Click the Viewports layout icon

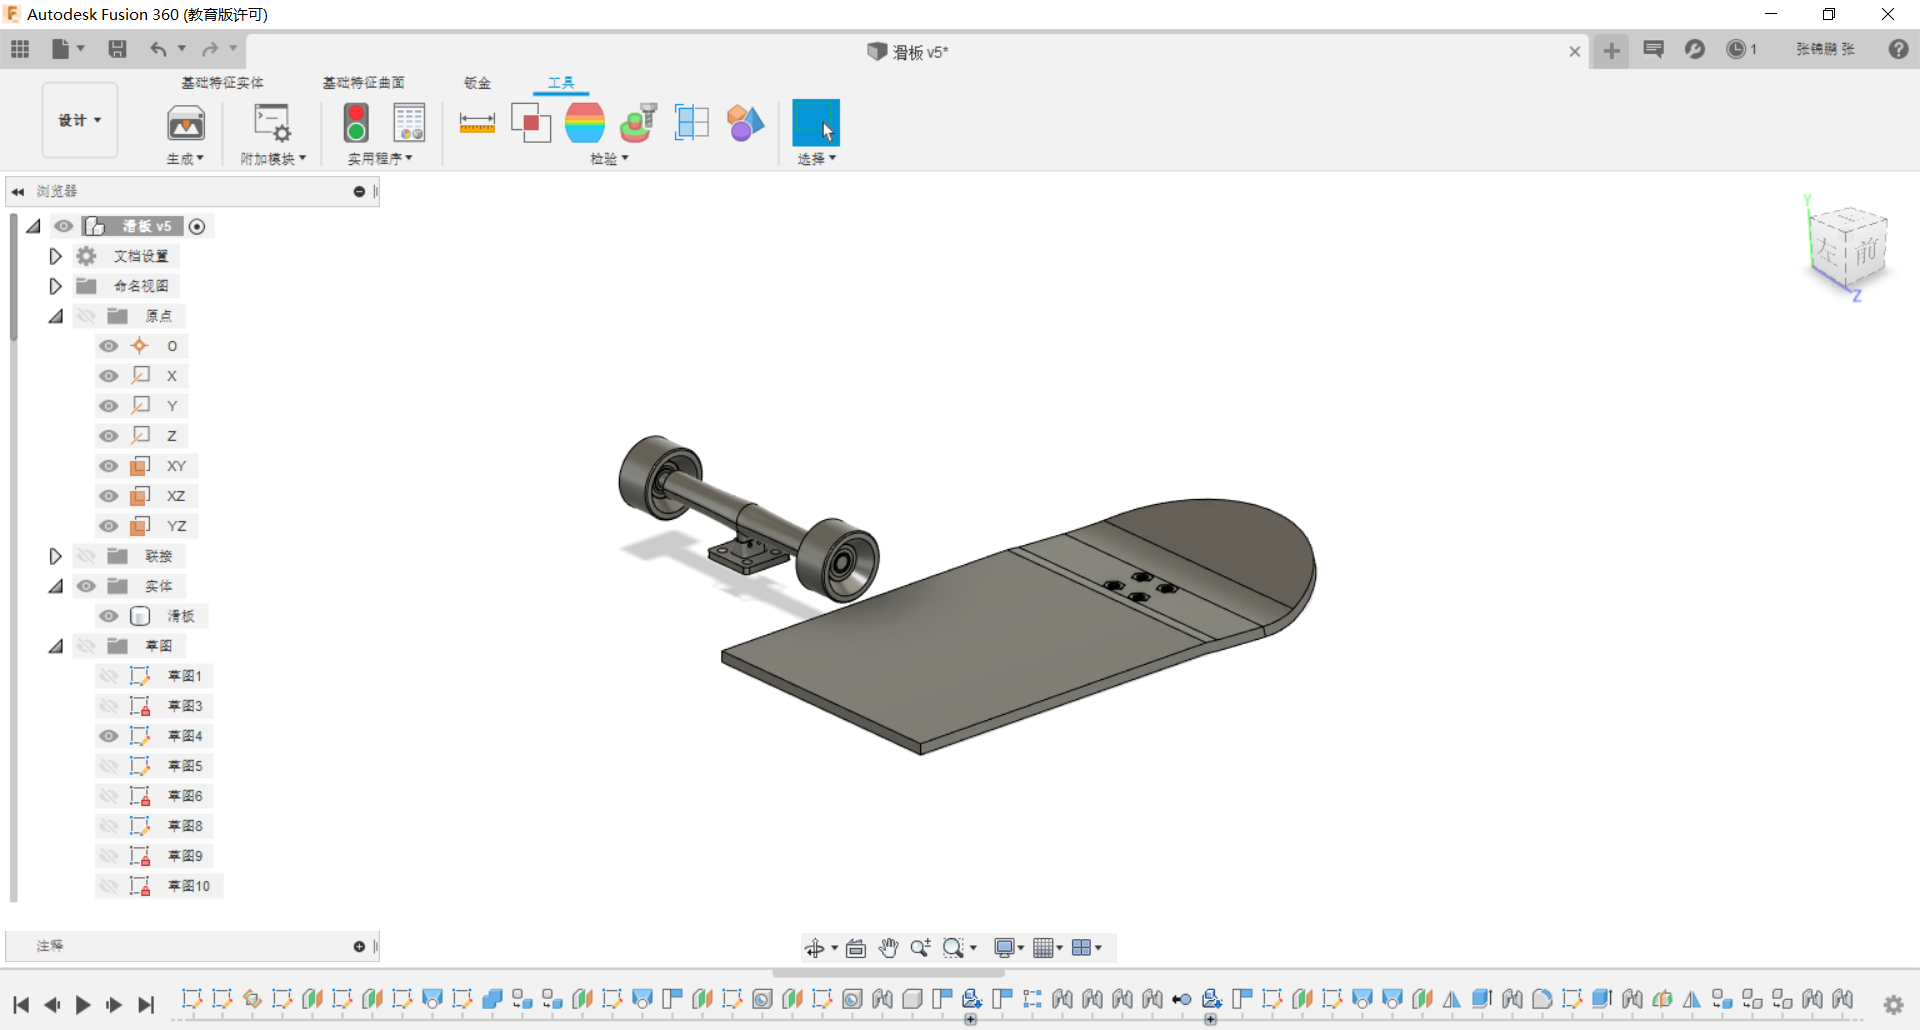[1081, 948]
